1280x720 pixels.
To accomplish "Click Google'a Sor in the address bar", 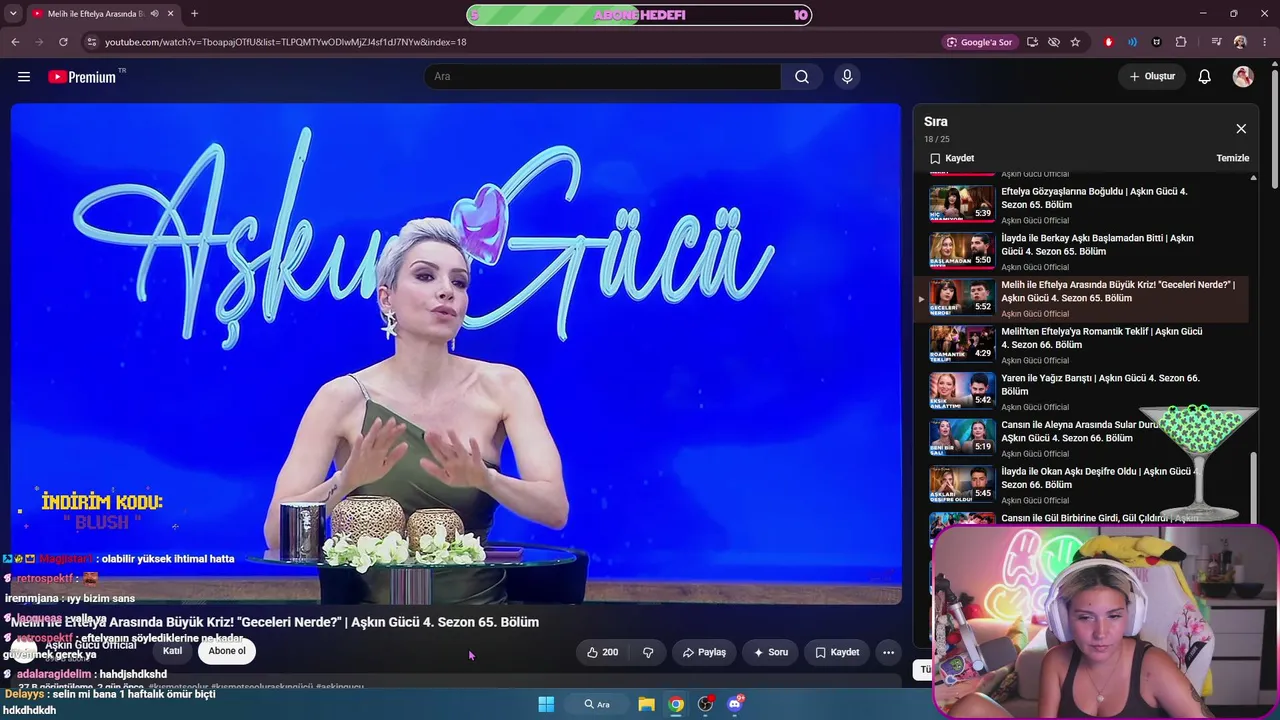I will (x=979, y=42).
